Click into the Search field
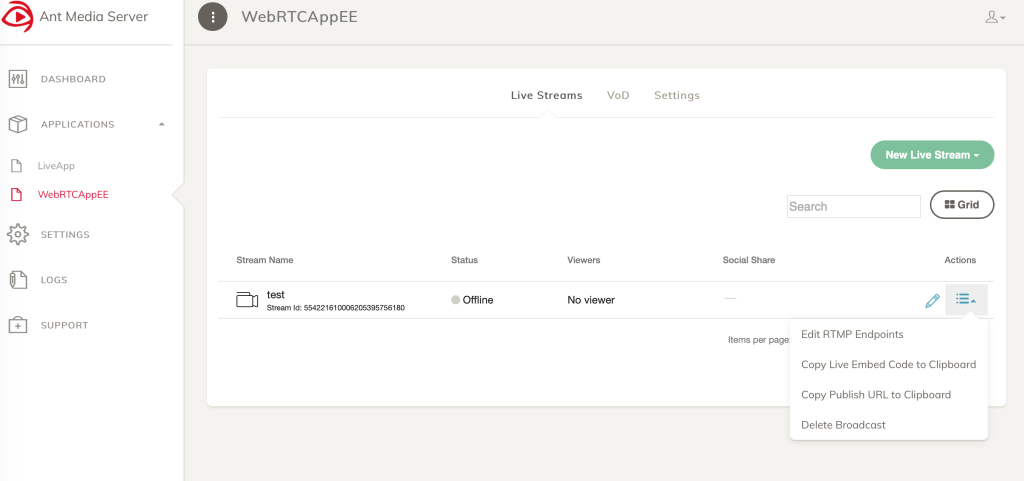 (854, 206)
